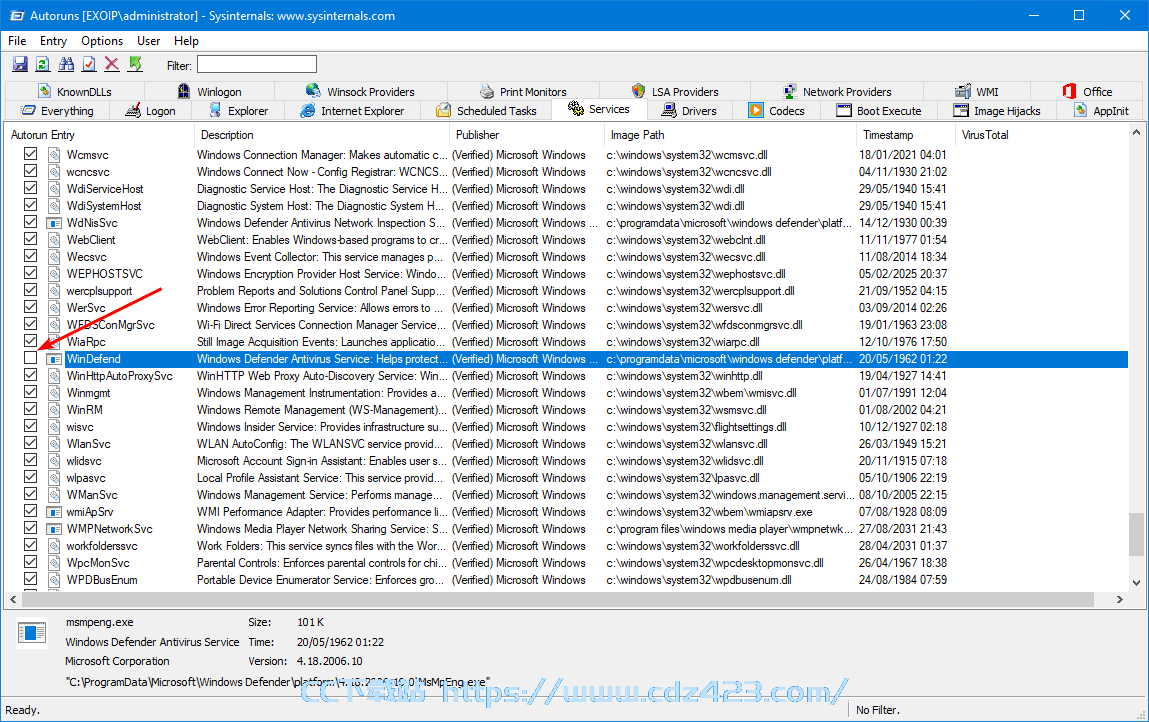Image resolution: width=1149 pixels, height=722 pixels.
Task: Uncheck the WinRM entry checkbox
Action: [x=30, y=409]
